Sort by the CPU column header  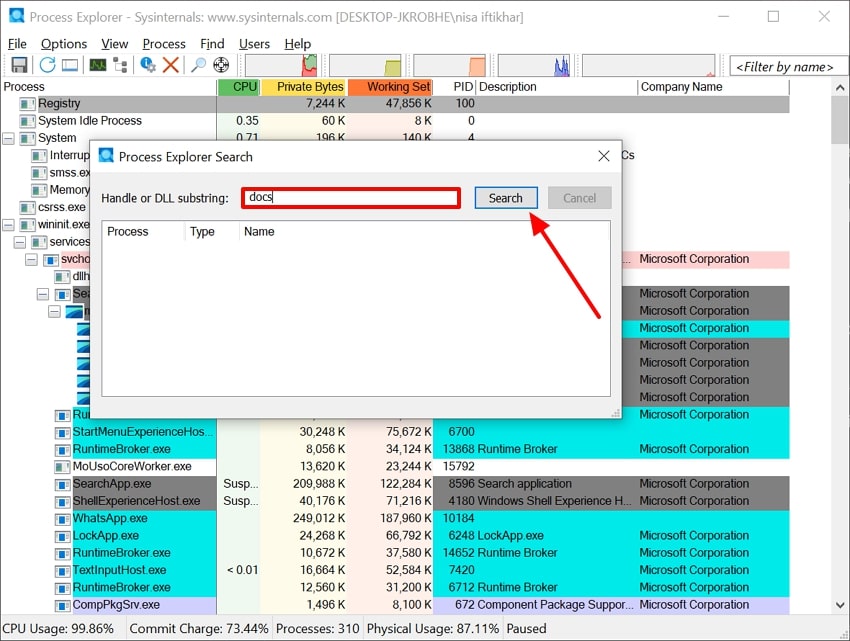pyautogui.click(x=239, y=87)
